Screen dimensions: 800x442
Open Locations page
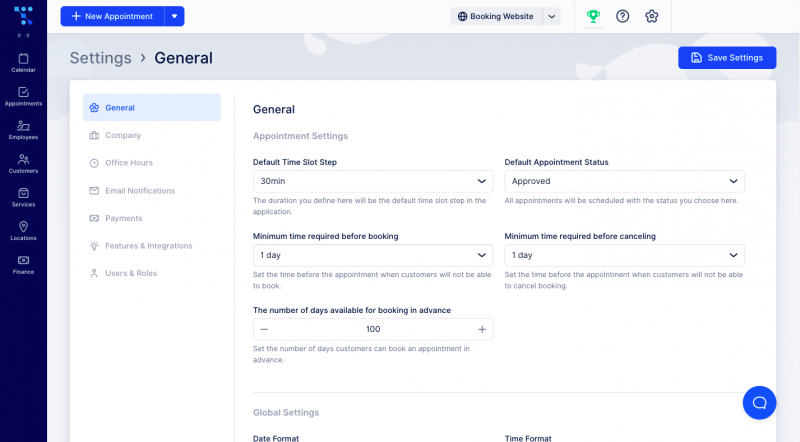pos(23,231)
